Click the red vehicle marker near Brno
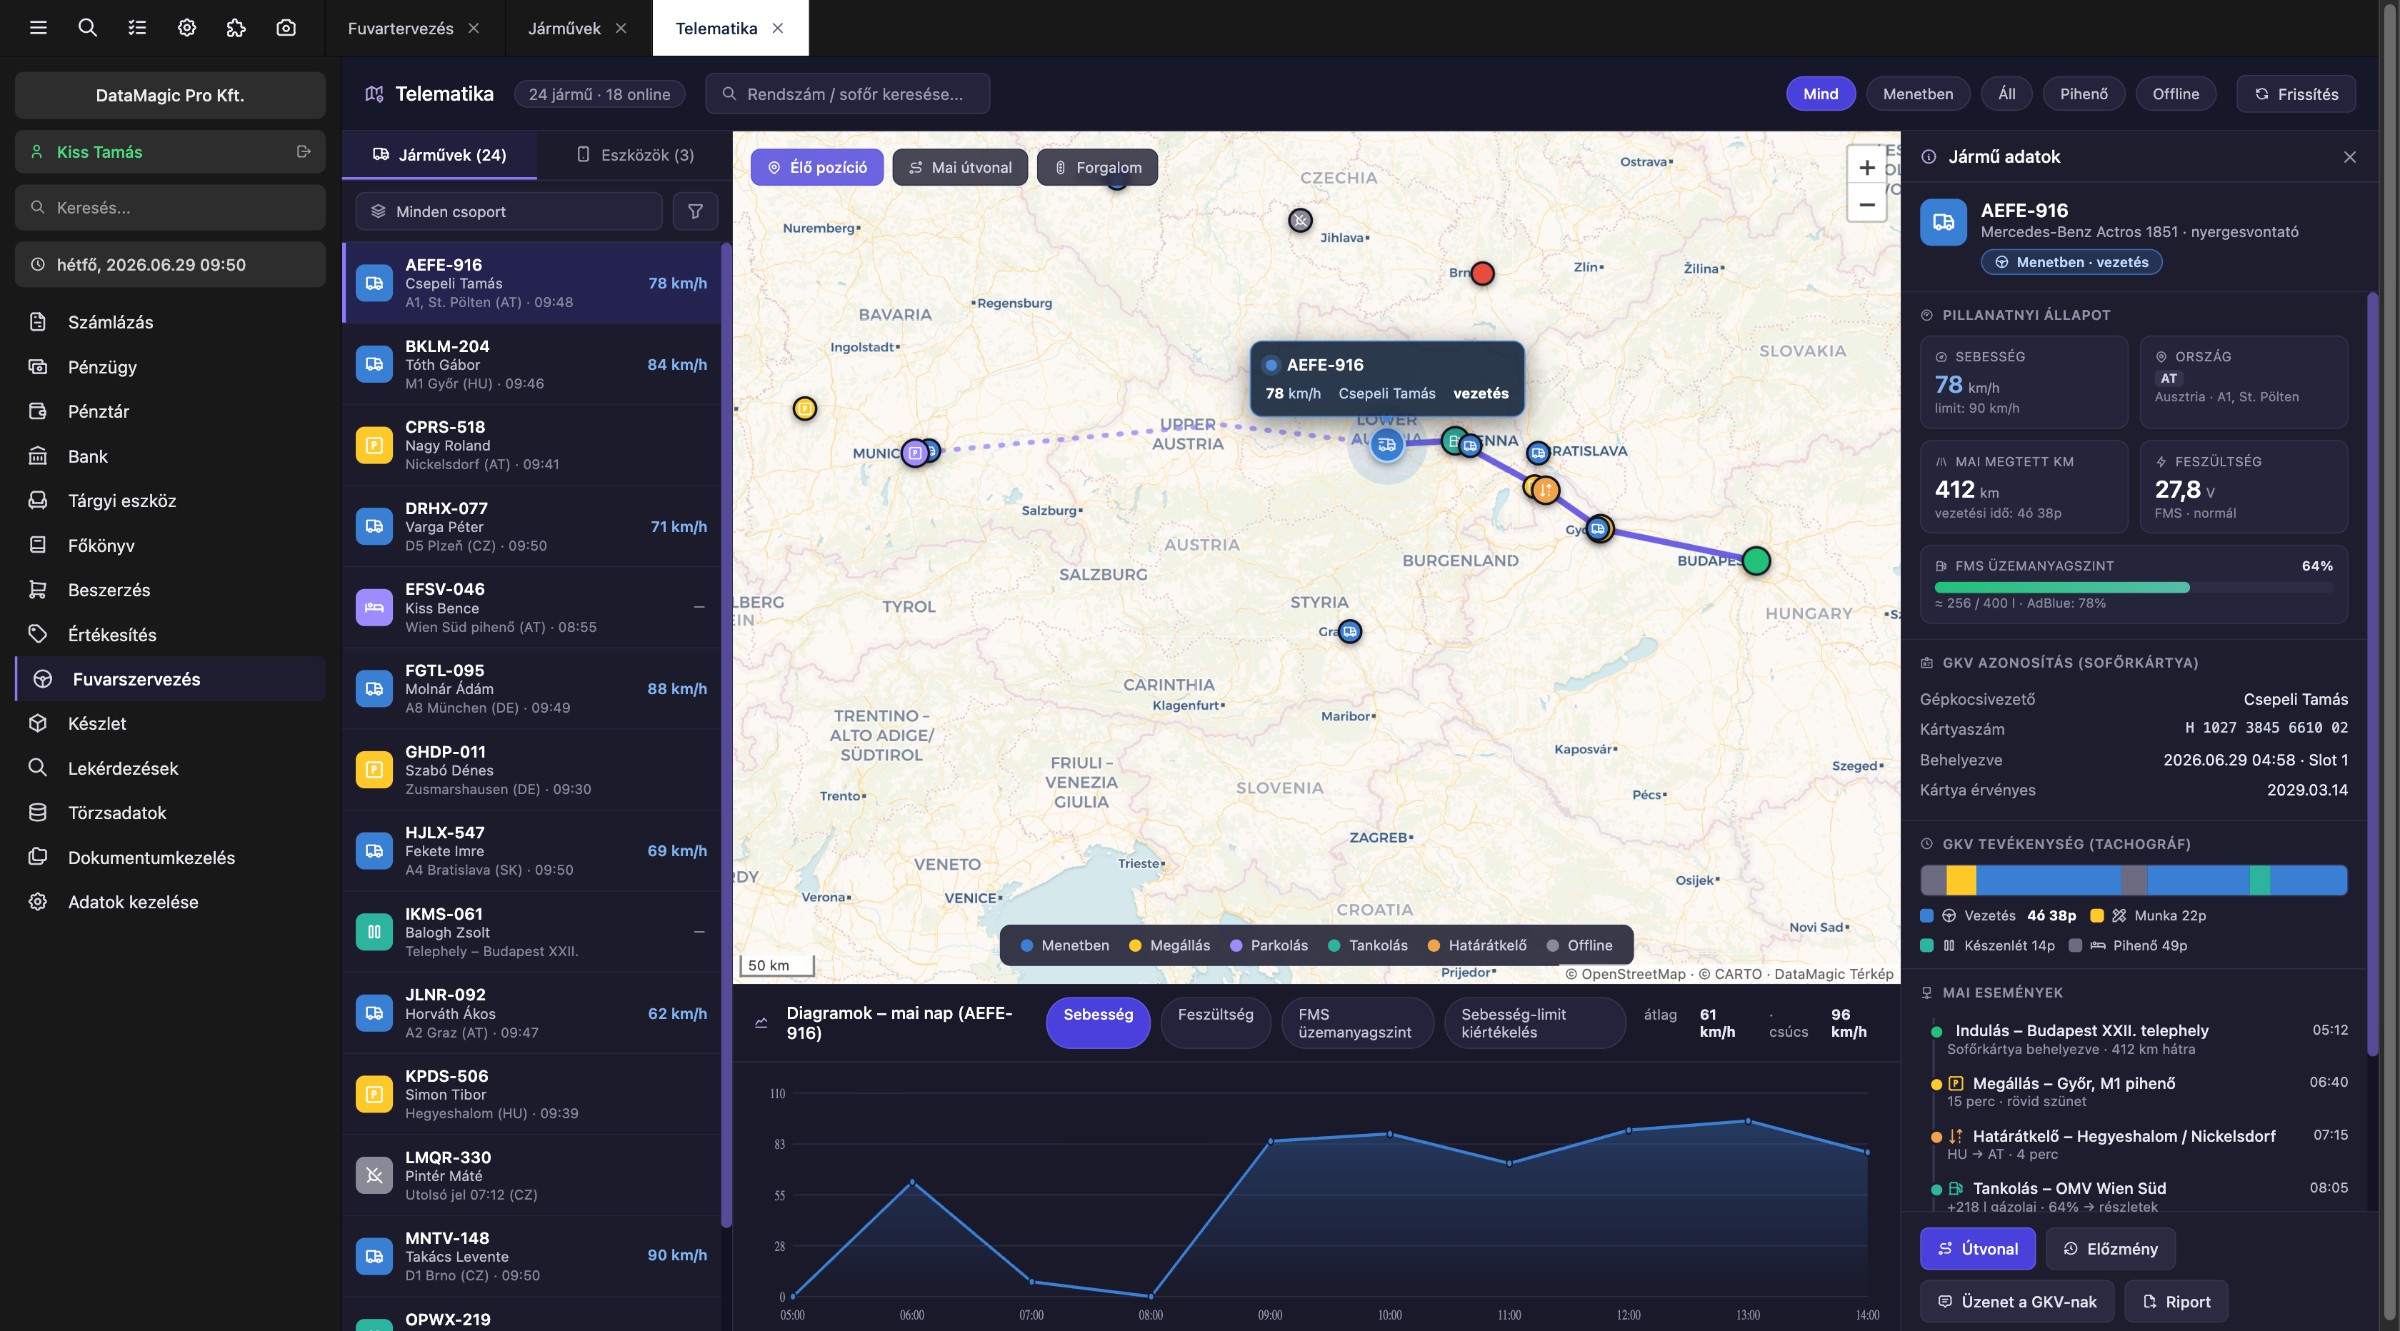 click(1482, 273)
